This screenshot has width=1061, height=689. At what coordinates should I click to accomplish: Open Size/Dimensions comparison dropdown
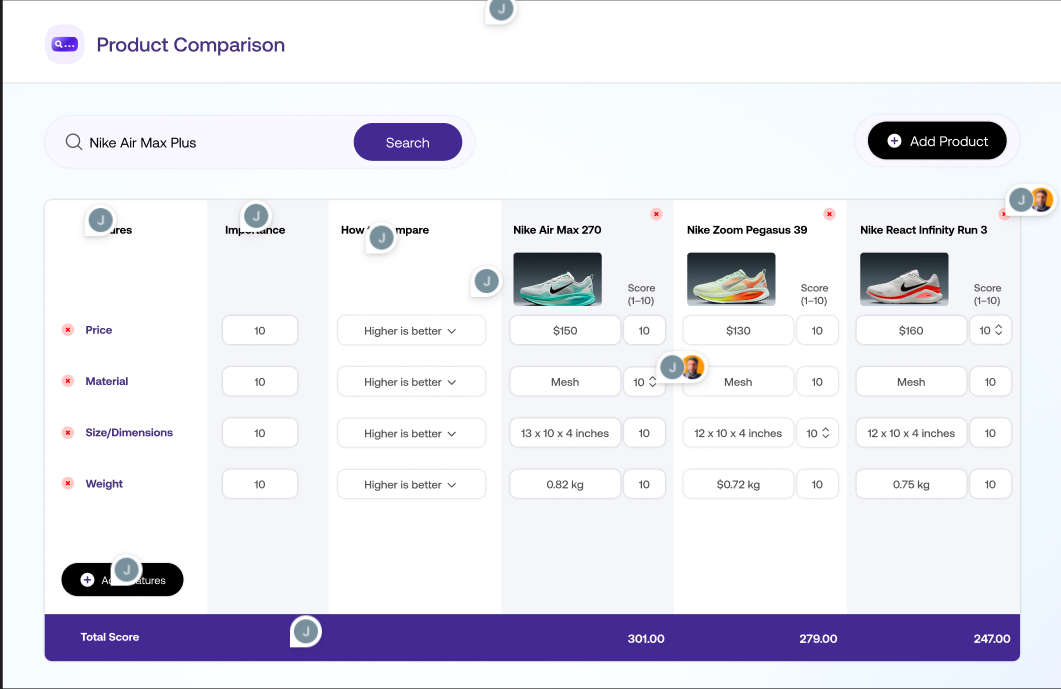click(x=411, y=433)
